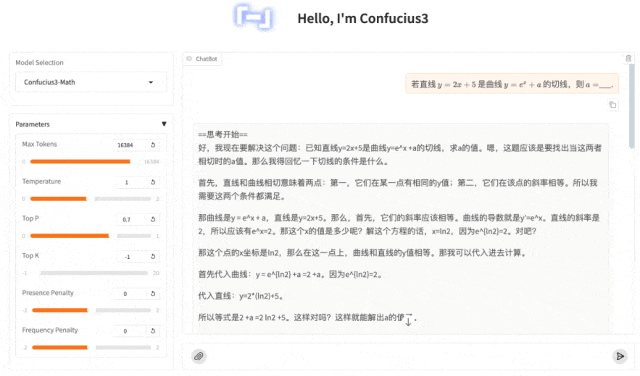This screenshot has height=376, width=640.
Task: Adjust the Temperature slider
Action: (x=91, y=199)
